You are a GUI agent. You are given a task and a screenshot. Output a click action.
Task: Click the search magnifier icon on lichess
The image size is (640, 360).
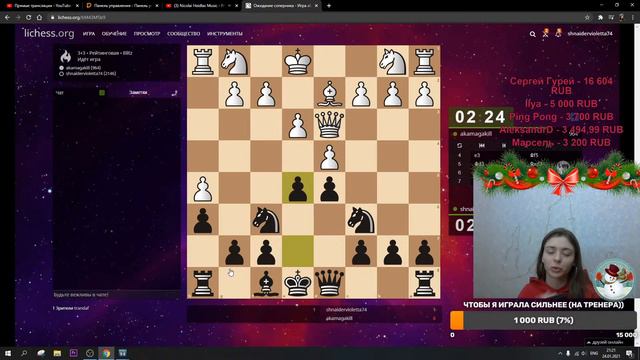[x=533, y=34]
